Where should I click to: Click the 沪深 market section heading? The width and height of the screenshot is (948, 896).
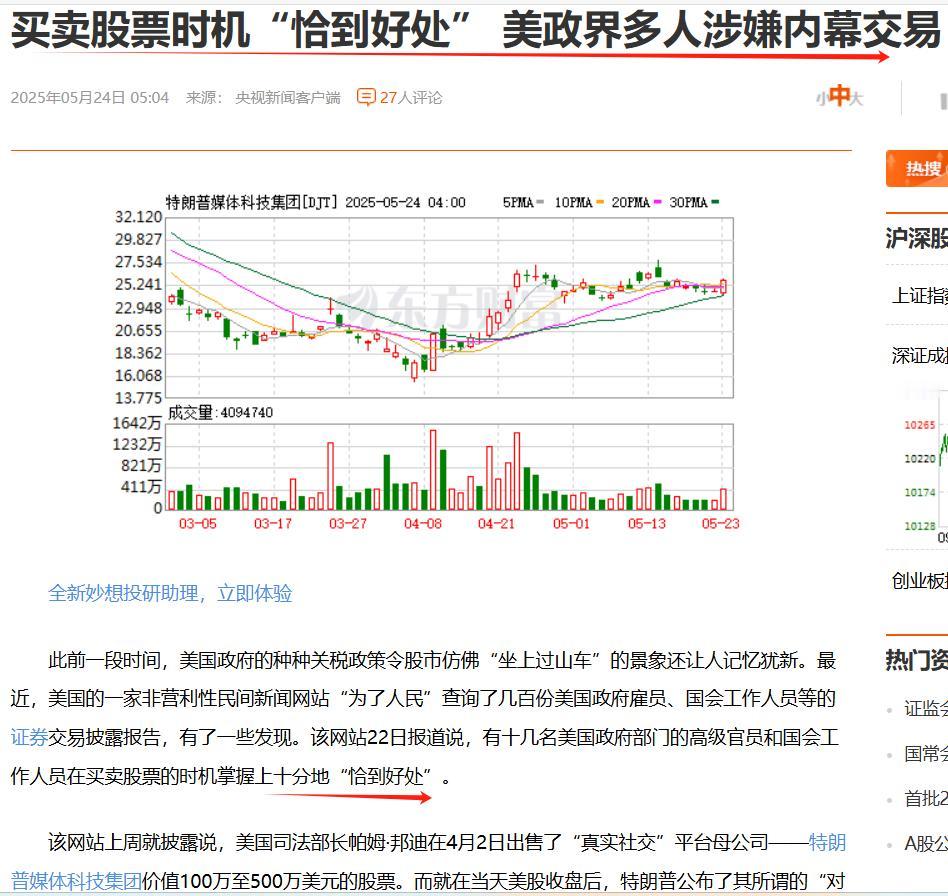[x=917, y=238]
